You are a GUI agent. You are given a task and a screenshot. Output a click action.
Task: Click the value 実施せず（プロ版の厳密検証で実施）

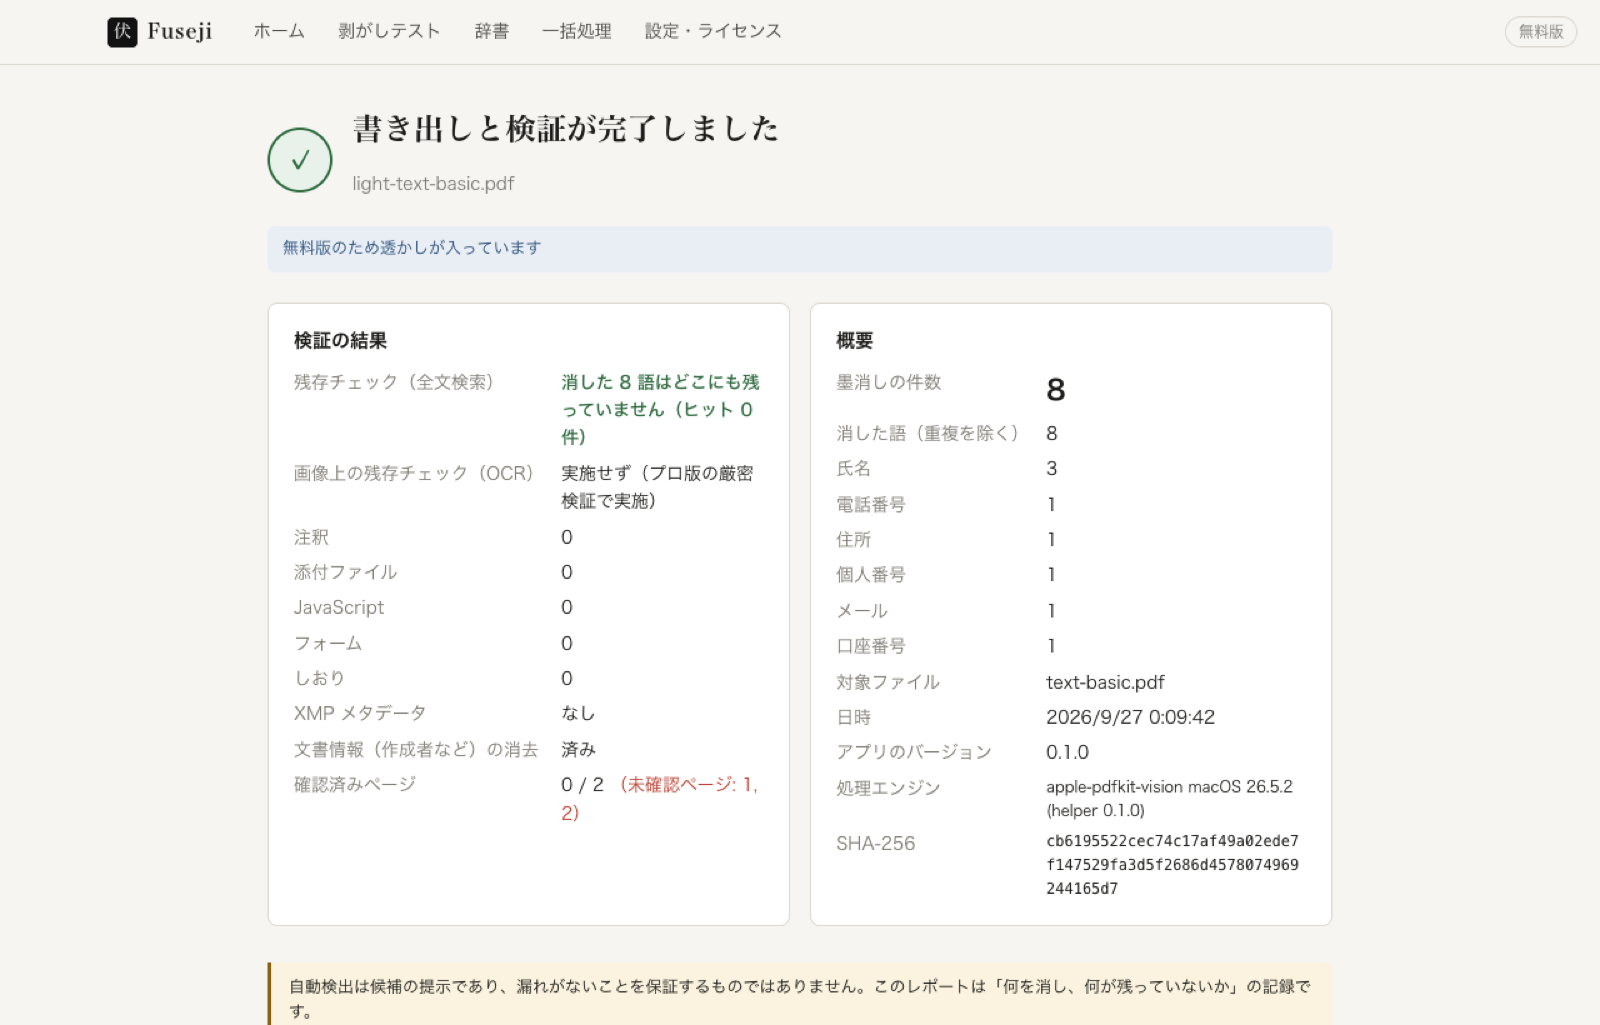pyautogui.click(x=657, y=487)
